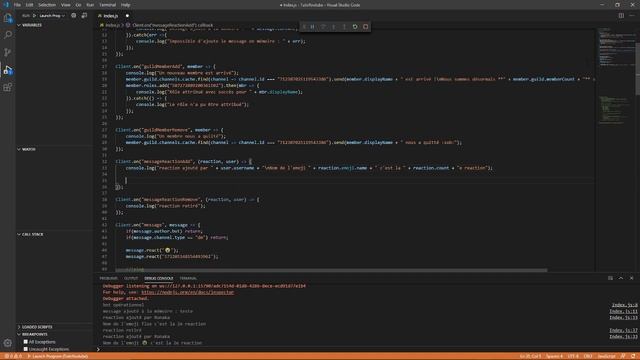Open errors and warnings count in status bar

13,356
